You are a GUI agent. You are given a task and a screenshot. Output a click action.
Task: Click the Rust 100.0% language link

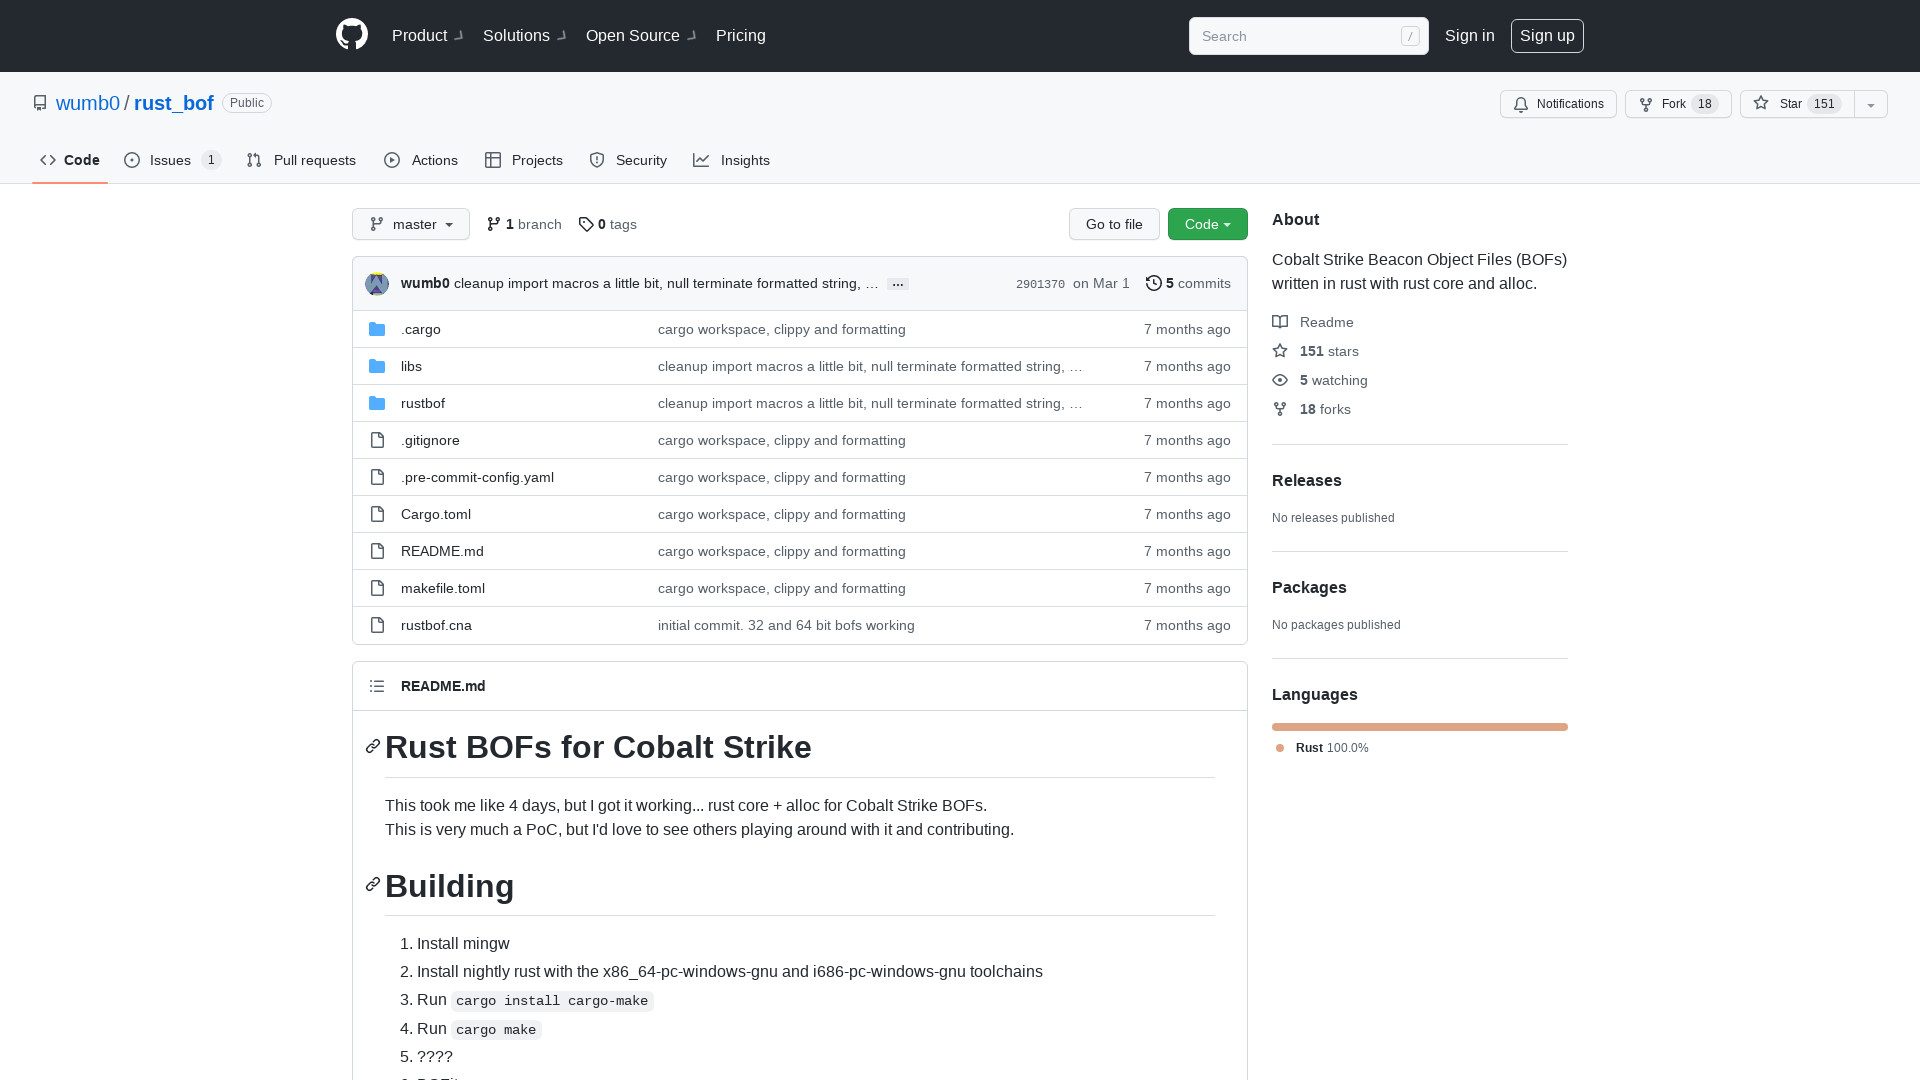click(1322, 748)
